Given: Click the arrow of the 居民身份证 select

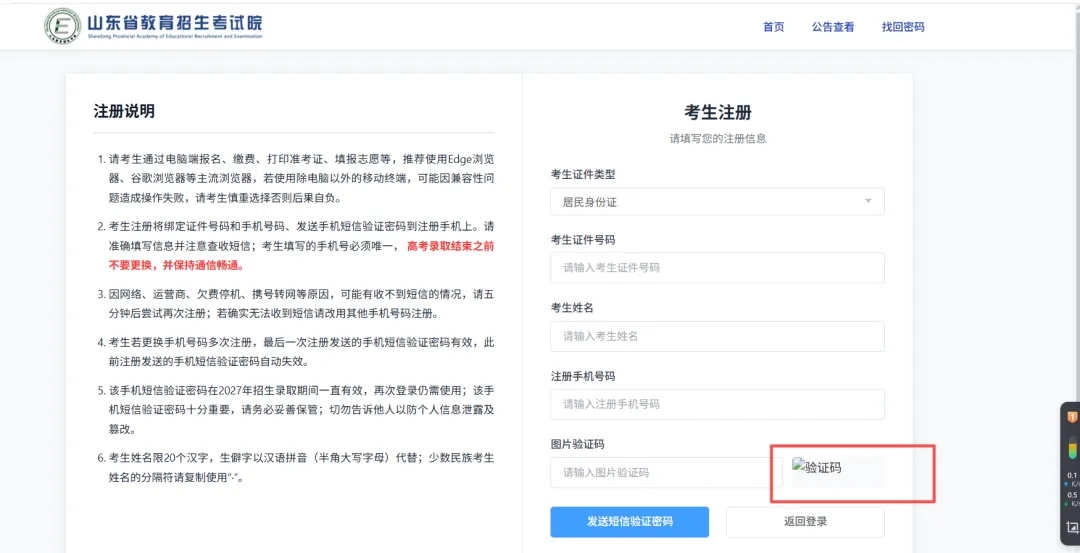Looking at the screenshot, I should tap(868, 201).
